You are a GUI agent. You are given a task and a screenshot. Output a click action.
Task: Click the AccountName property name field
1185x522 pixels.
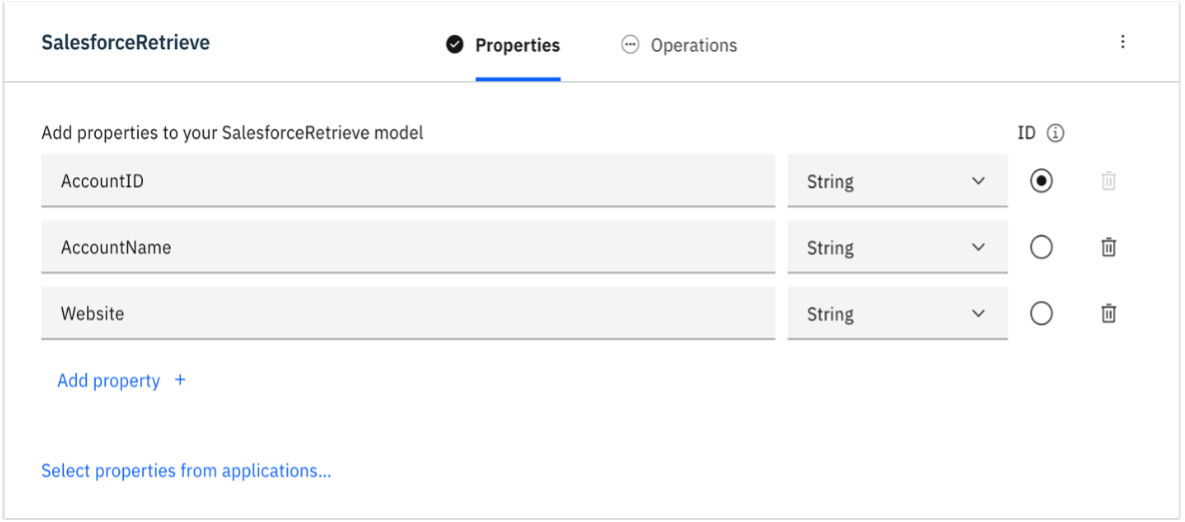pyautogui.click(x=407, y=247)
